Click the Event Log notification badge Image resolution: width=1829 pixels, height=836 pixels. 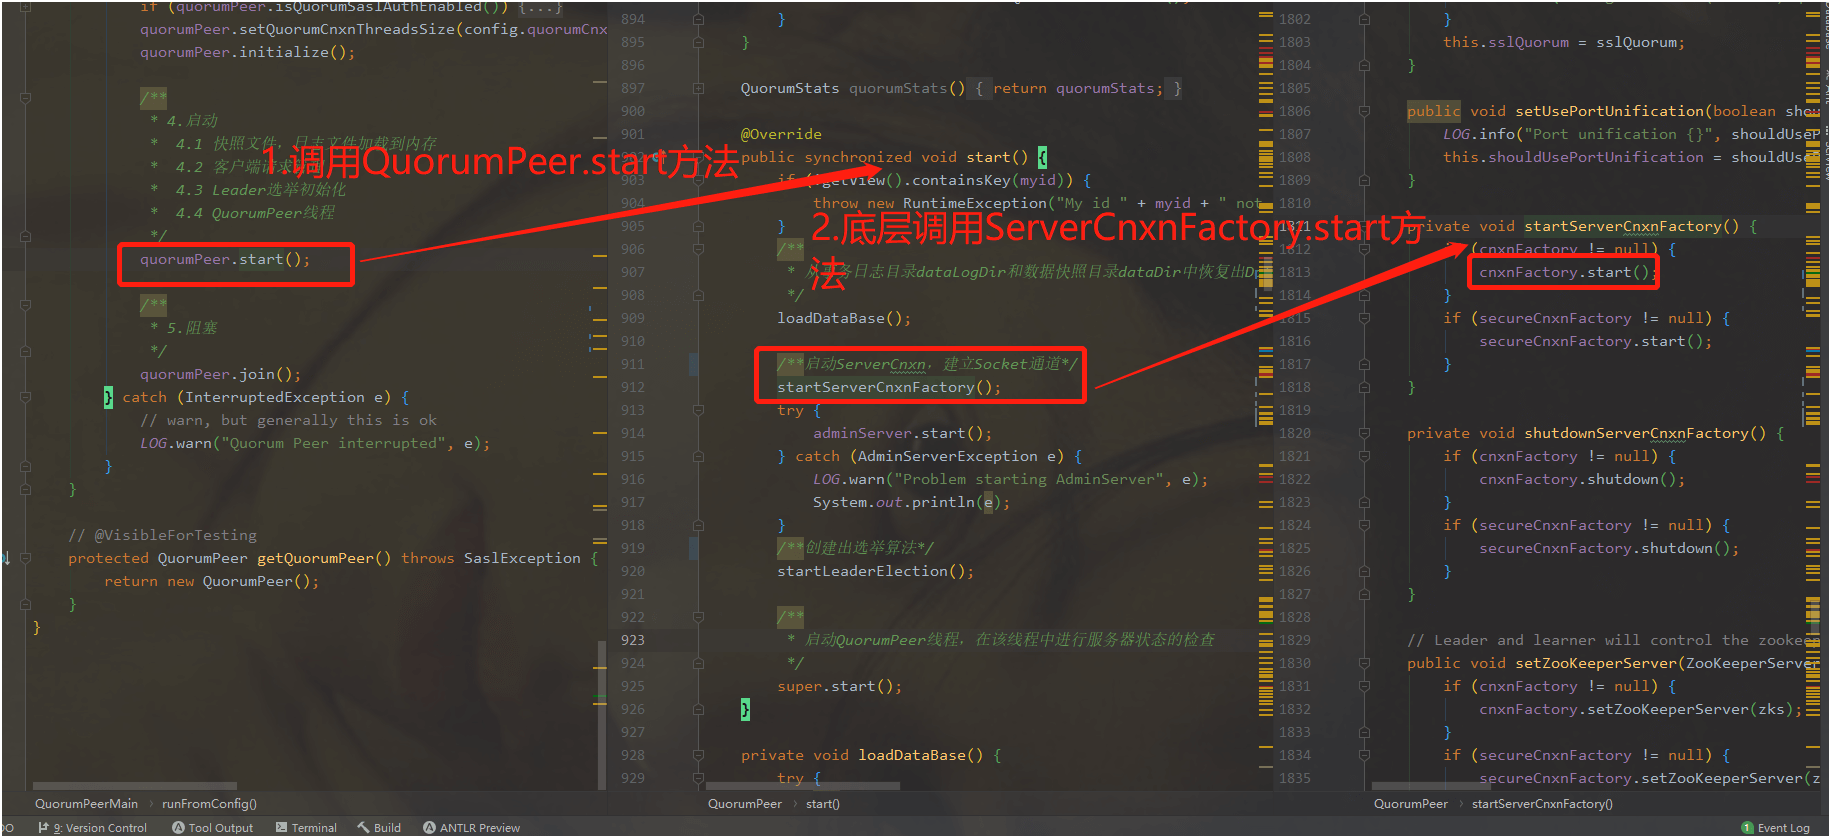tap(1747, 827)
